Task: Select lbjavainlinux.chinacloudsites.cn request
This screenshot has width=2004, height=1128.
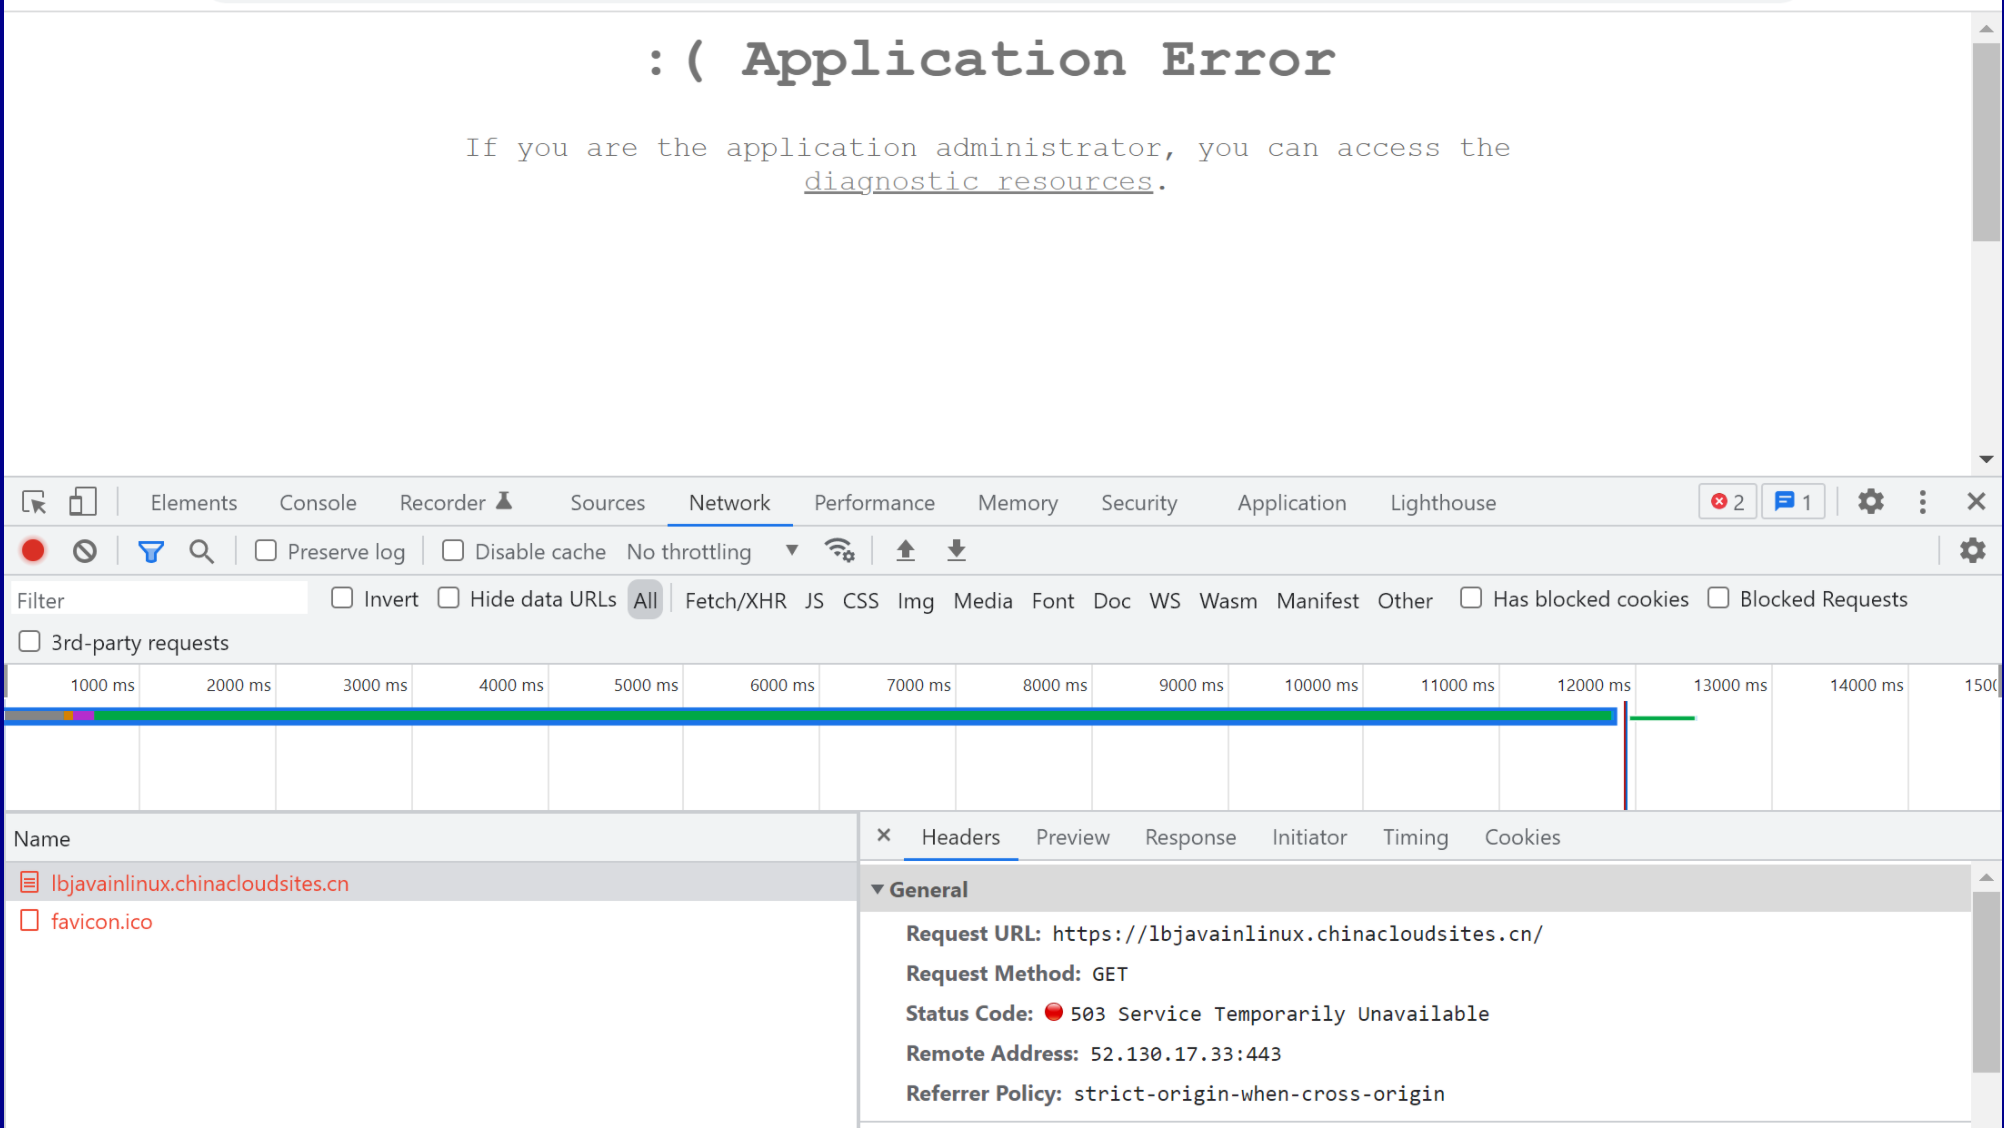Action: point(200,882)
